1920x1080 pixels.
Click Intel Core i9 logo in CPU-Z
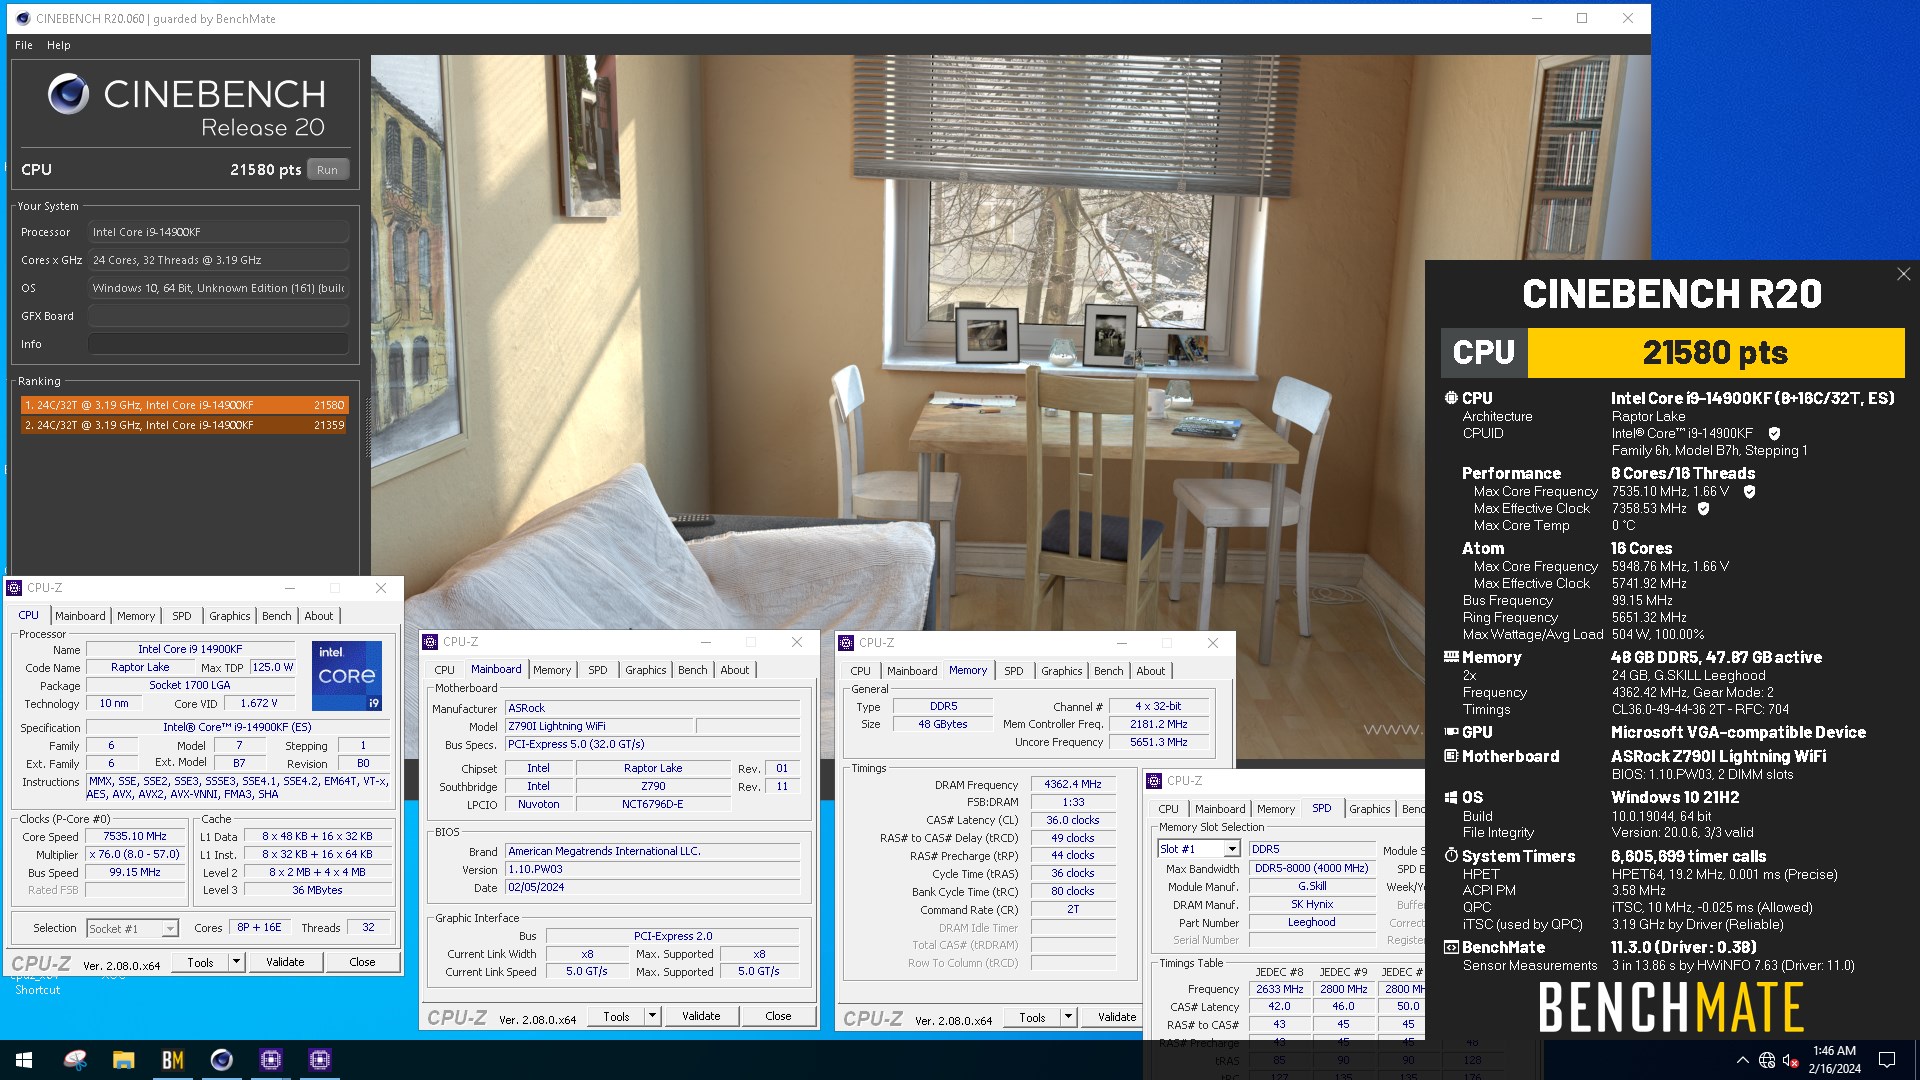[x=346, y=675]
